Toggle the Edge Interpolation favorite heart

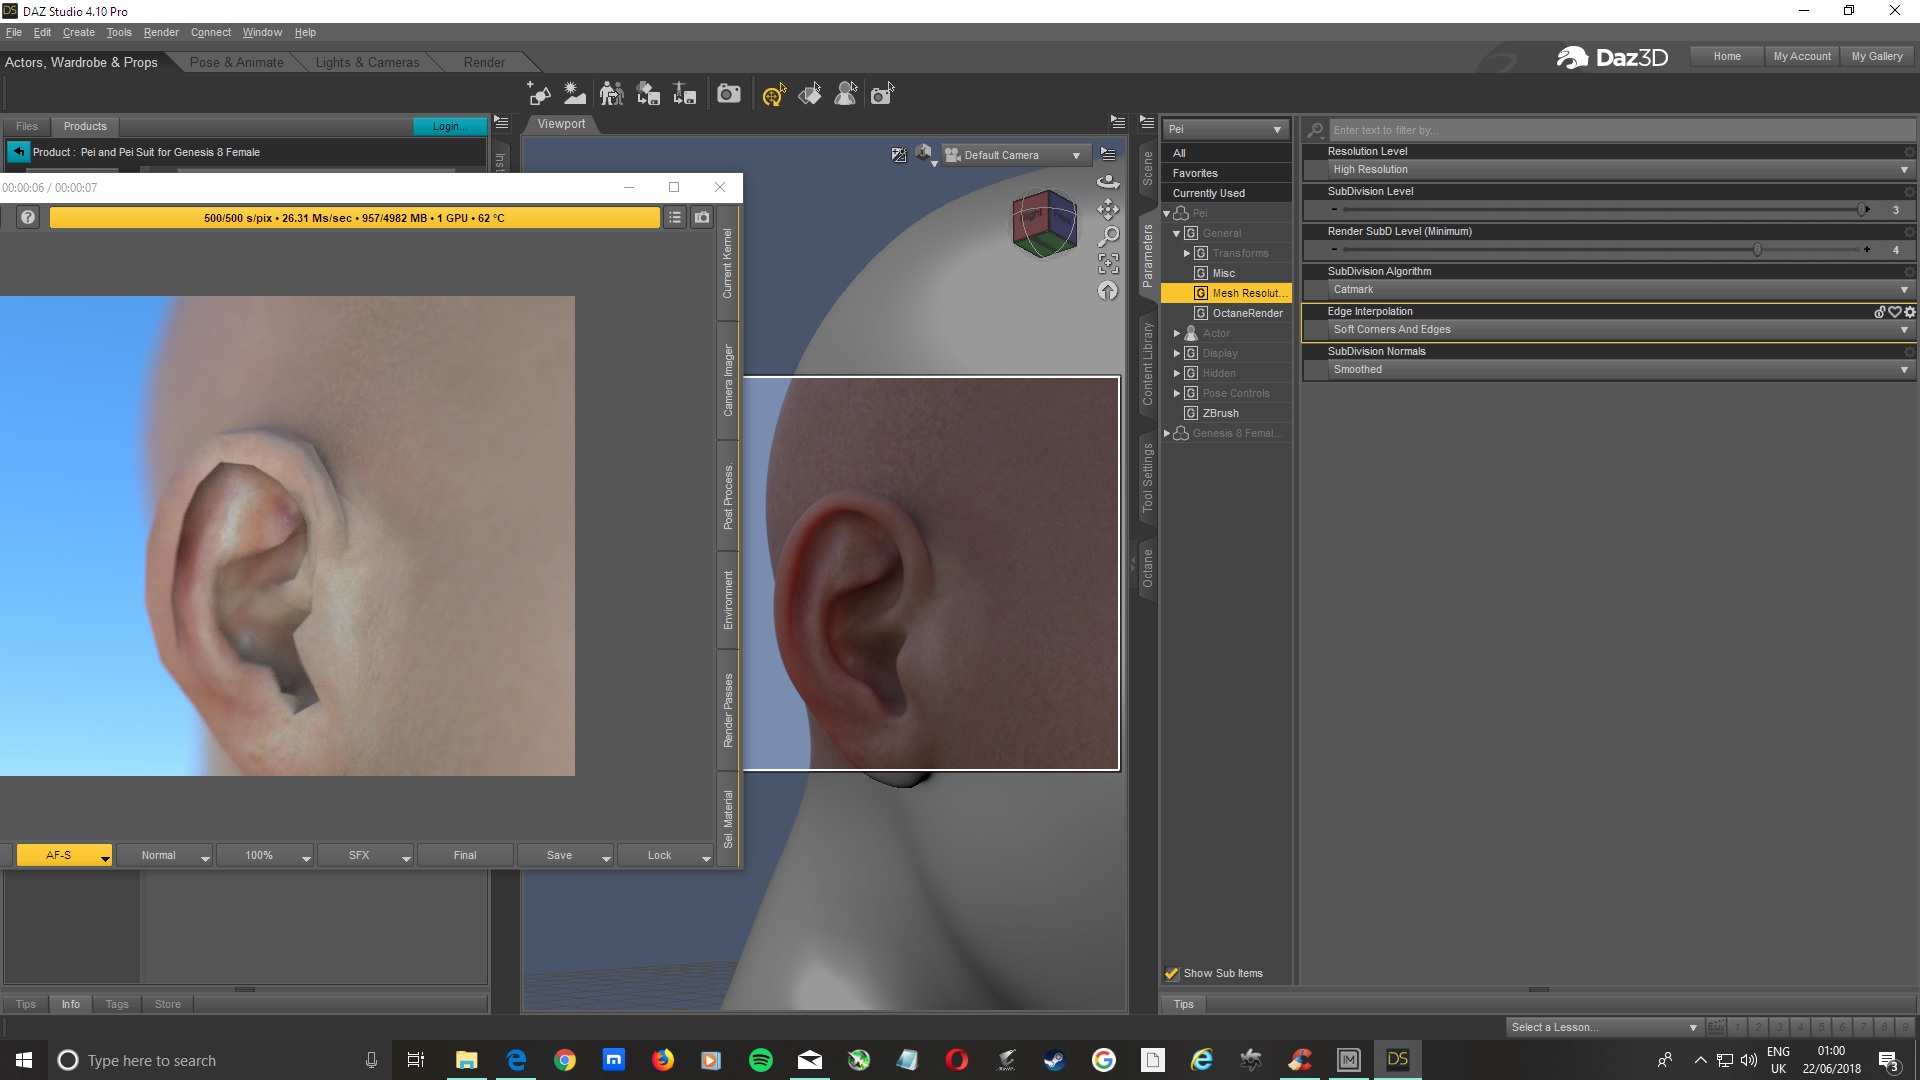[1894, 312]
